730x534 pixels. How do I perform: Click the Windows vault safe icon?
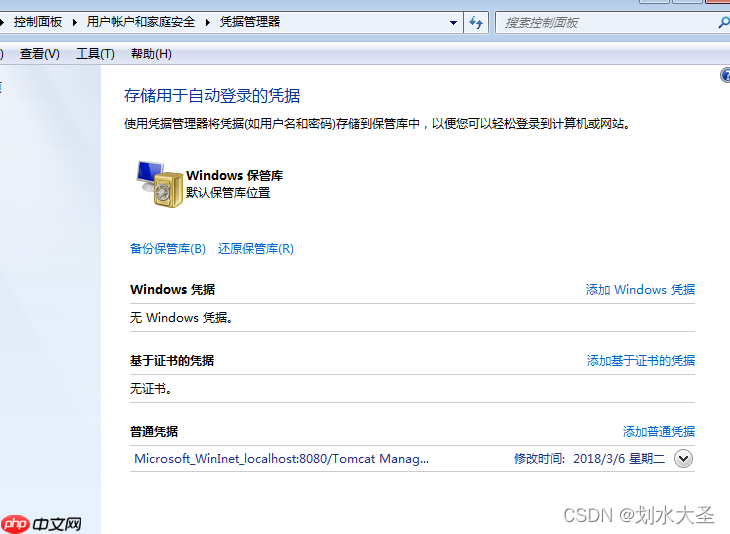[159, 184]
